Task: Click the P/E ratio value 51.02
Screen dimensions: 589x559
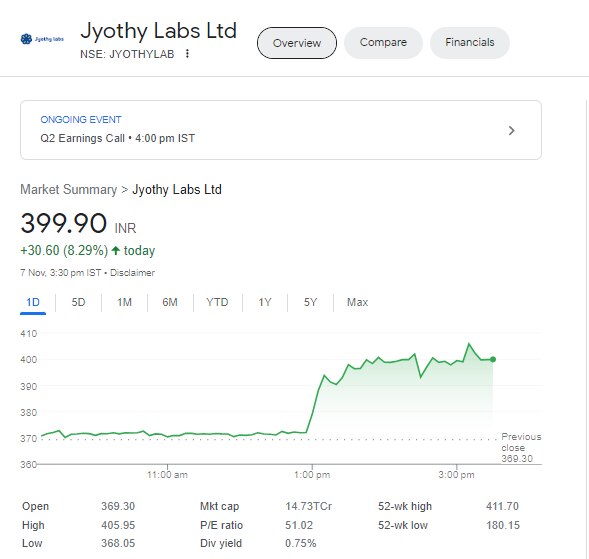Action: (299, 525)
